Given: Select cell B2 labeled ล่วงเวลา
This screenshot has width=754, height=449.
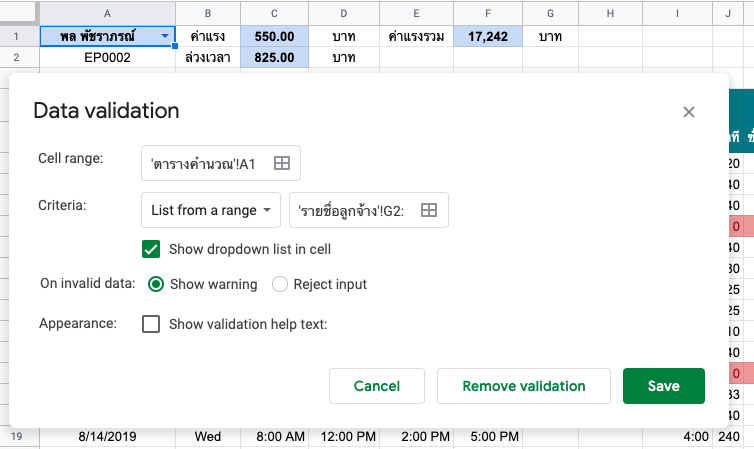Looking at the screenshot, I should coord(208,58).
